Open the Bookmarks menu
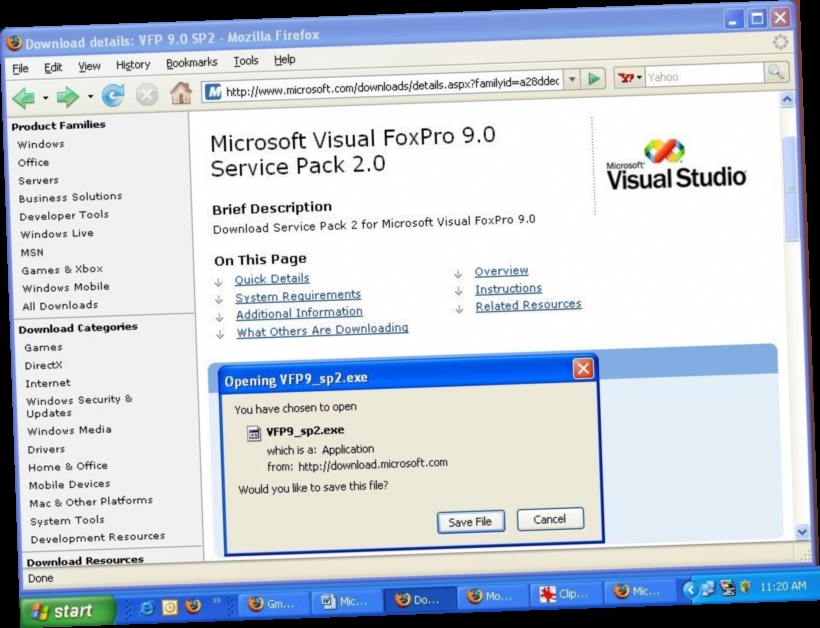This screenshot has width=820, height=628. click(x=191, y=63)
